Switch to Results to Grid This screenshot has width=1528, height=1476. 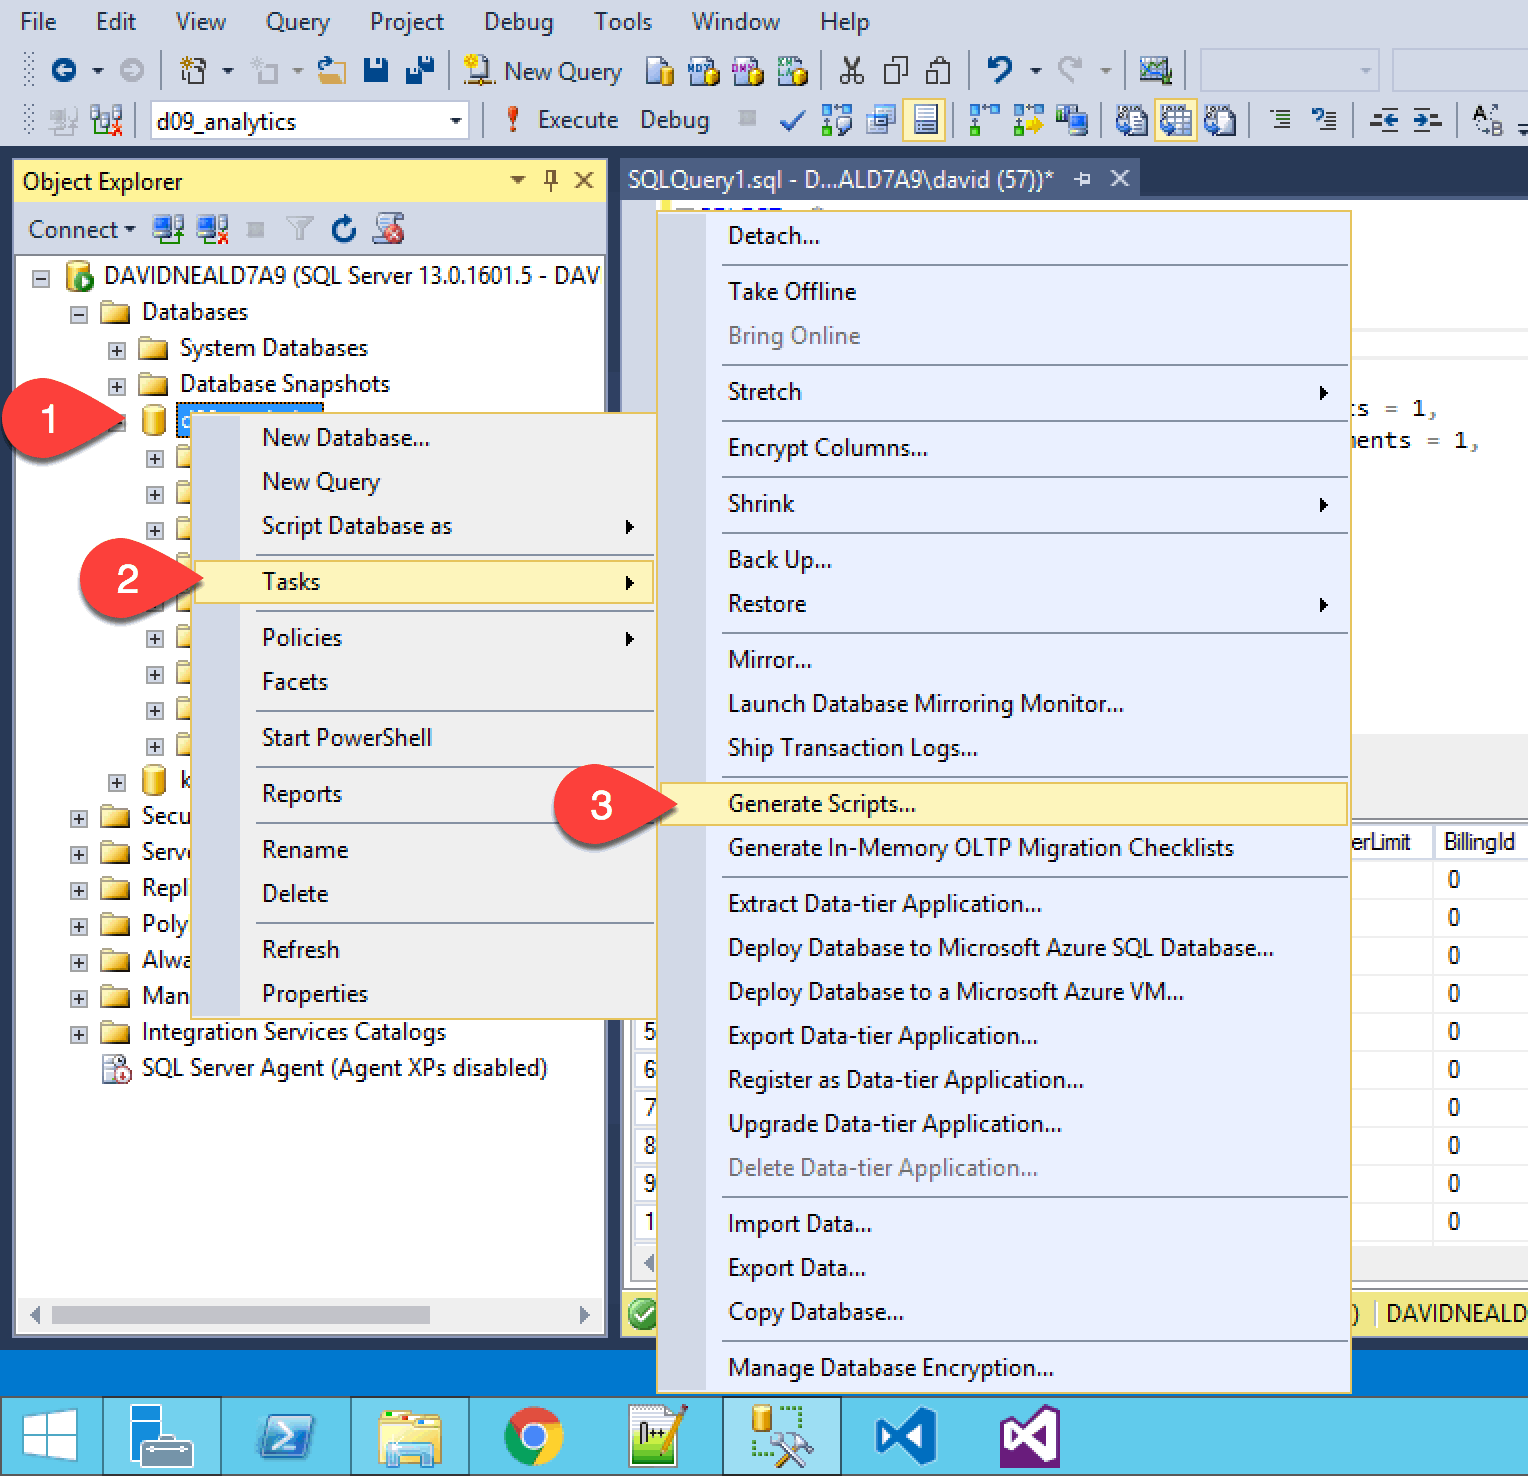(x=1176, y=121)
